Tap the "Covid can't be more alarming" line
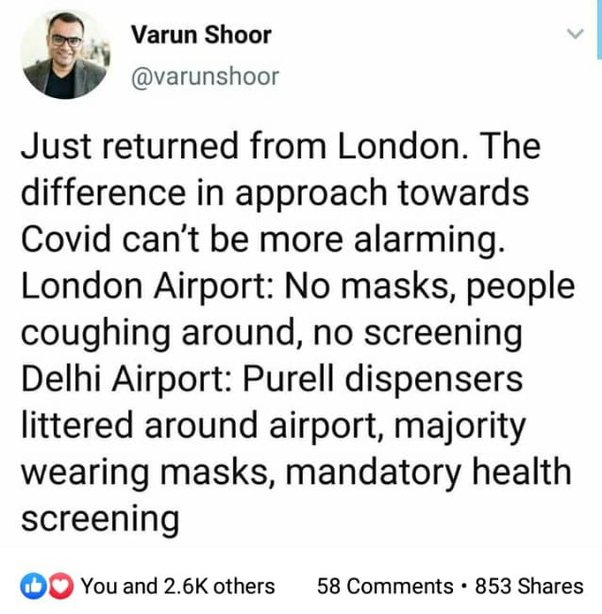602x614 pixels. pos(263,240)
